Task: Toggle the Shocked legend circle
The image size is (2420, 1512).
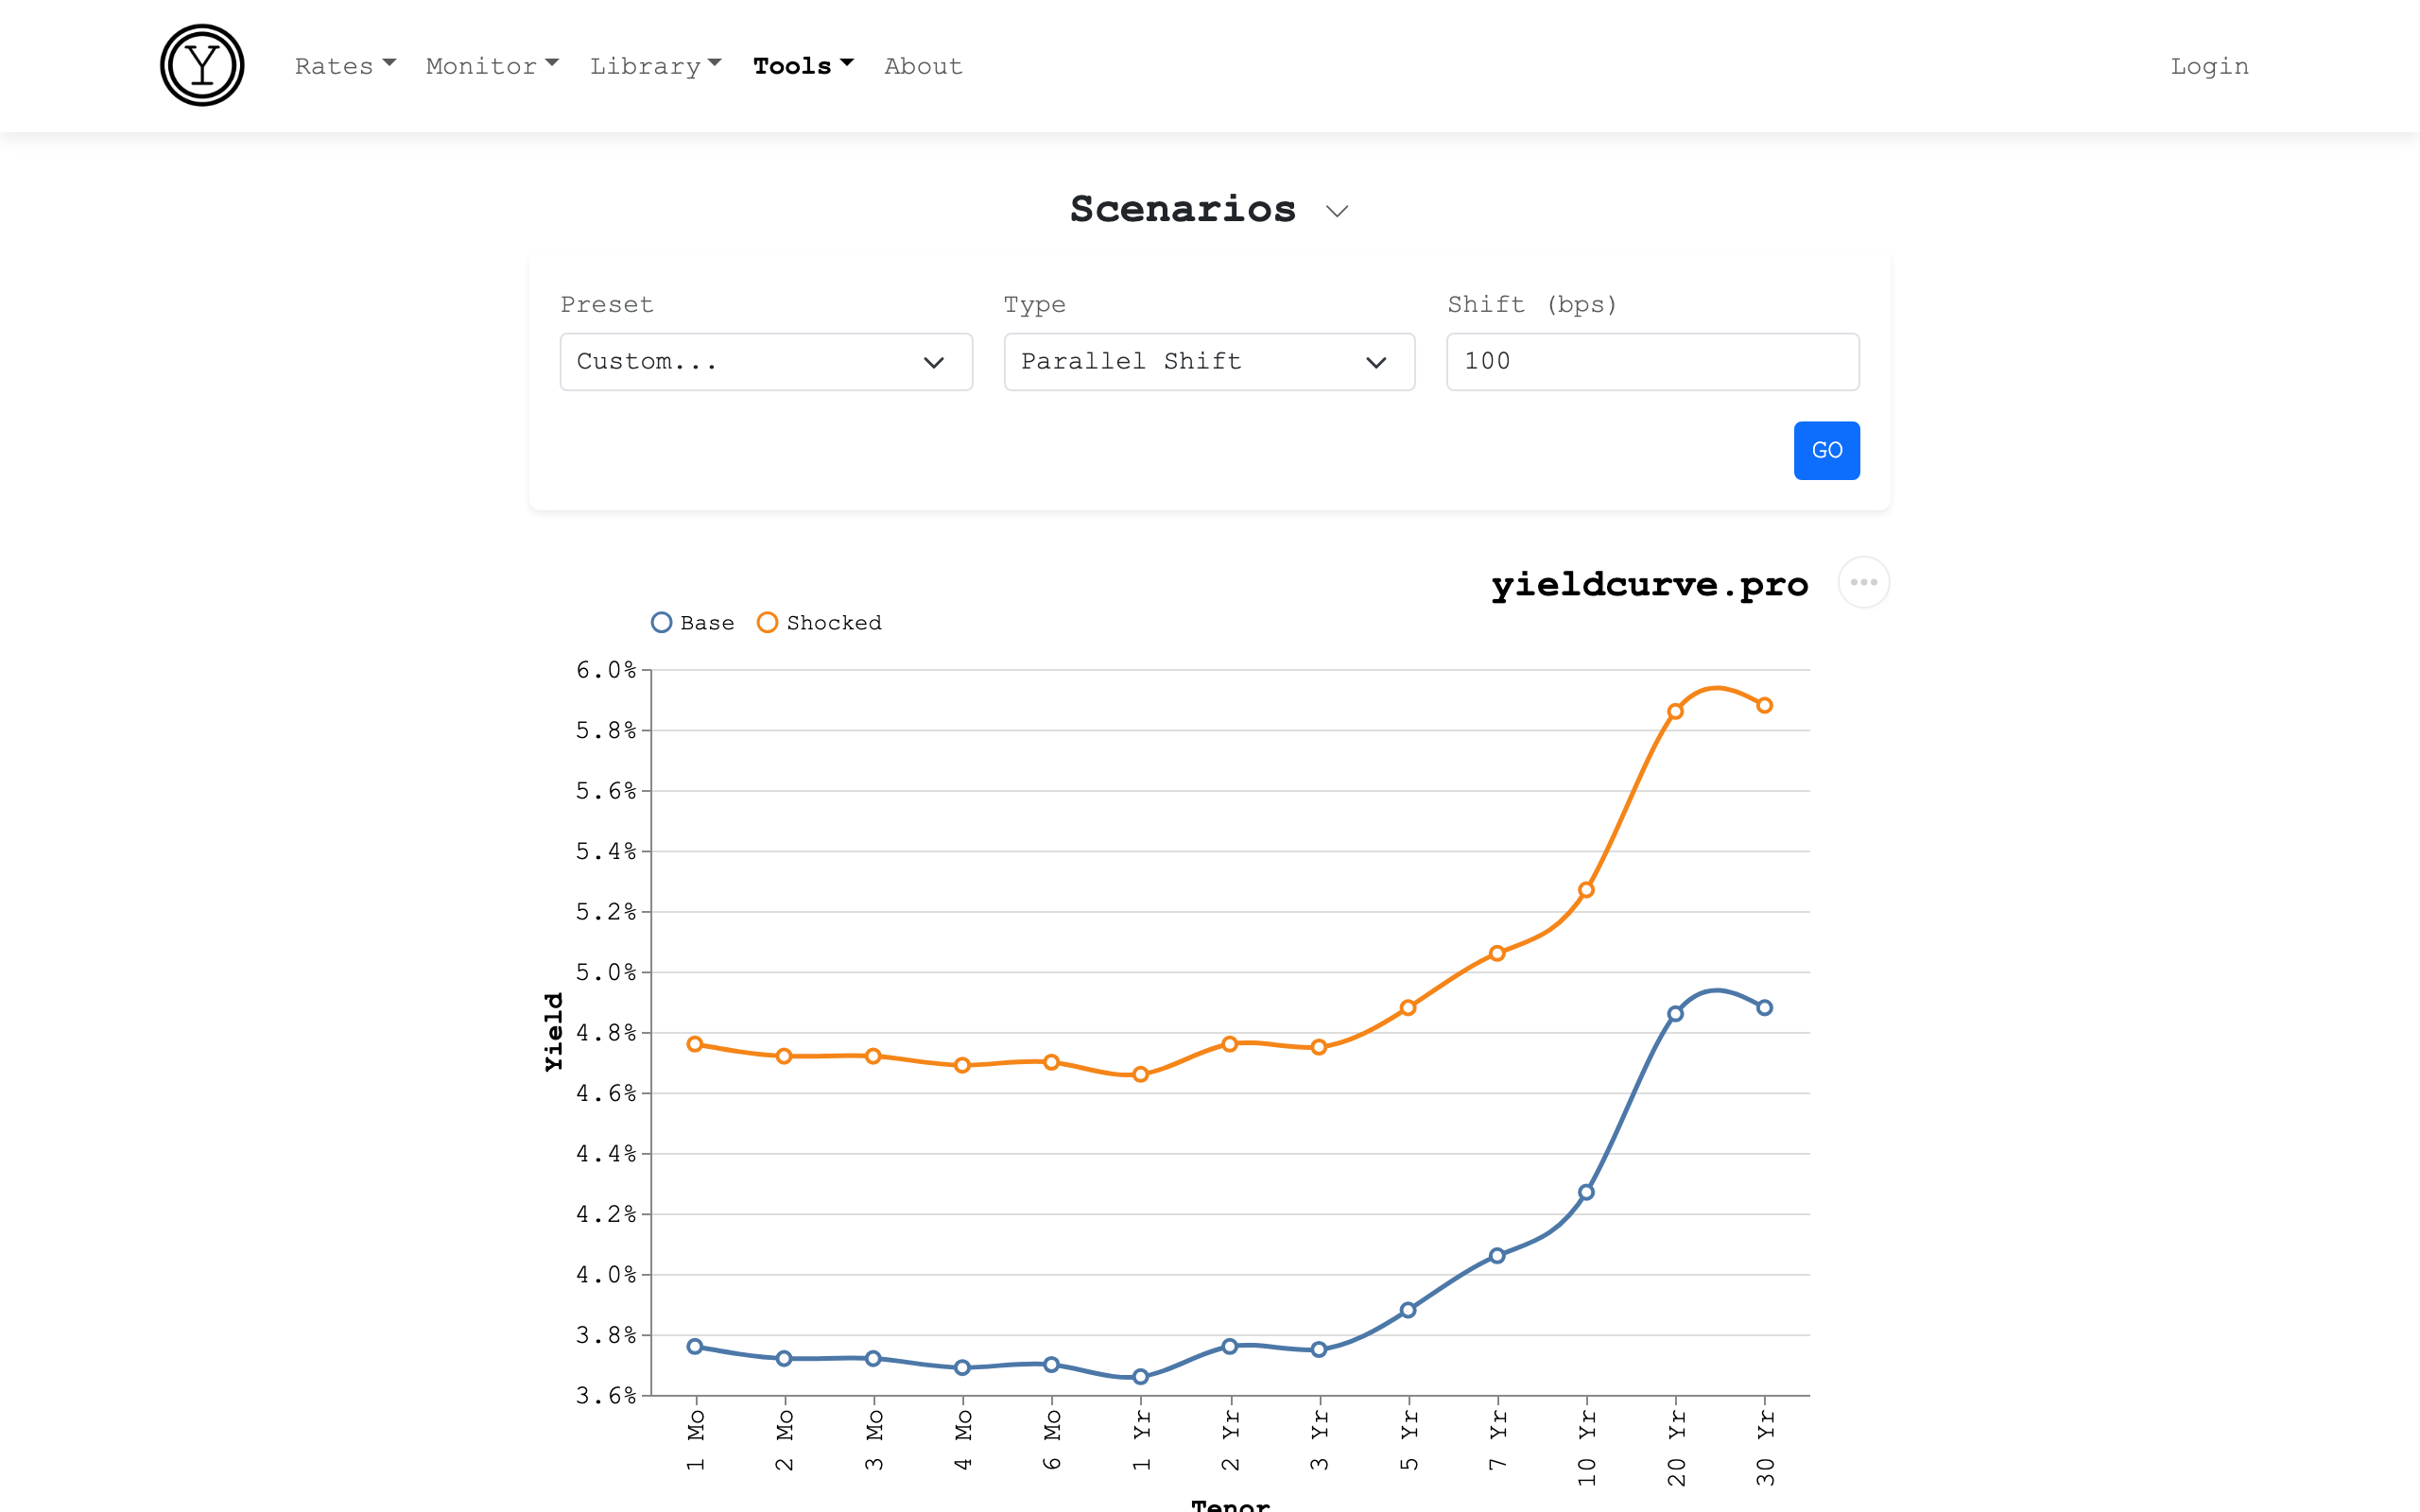Action: [x=767, y=623]
